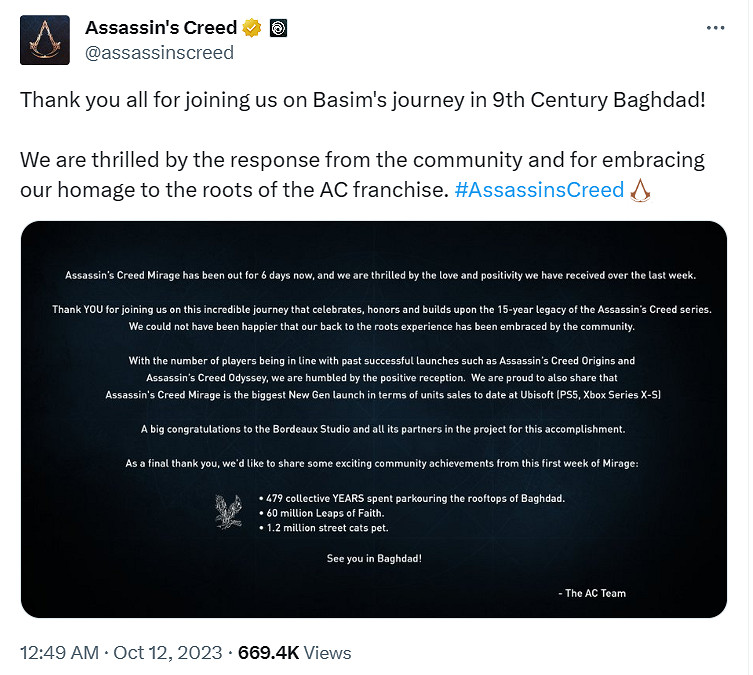753x675 pixels.
Task: Click the paragraph starting "We are thrilled"
Action: pyautogui.click(x=362, y=174)
